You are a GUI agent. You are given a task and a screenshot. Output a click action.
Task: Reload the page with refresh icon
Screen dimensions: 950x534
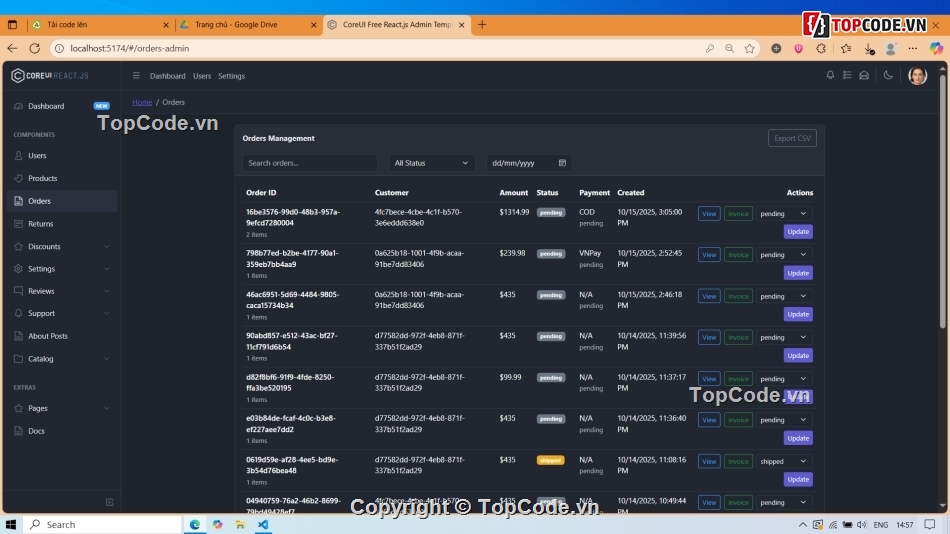[x=35, y=48]
